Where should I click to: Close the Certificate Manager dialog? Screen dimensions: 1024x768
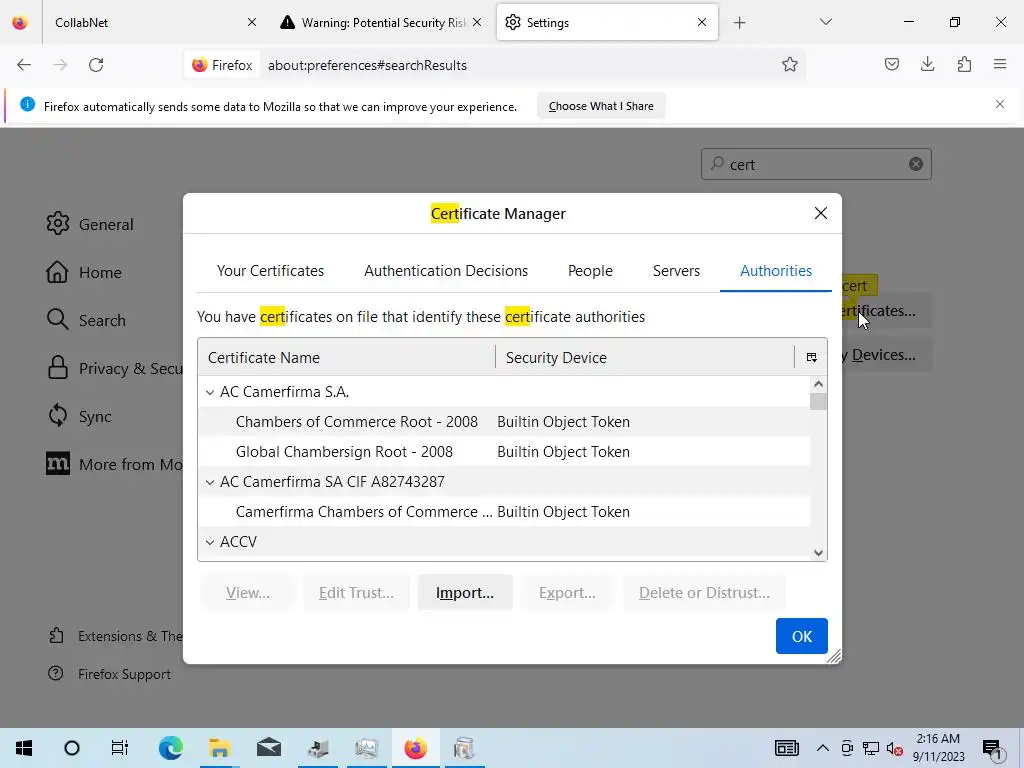point(821,214)
